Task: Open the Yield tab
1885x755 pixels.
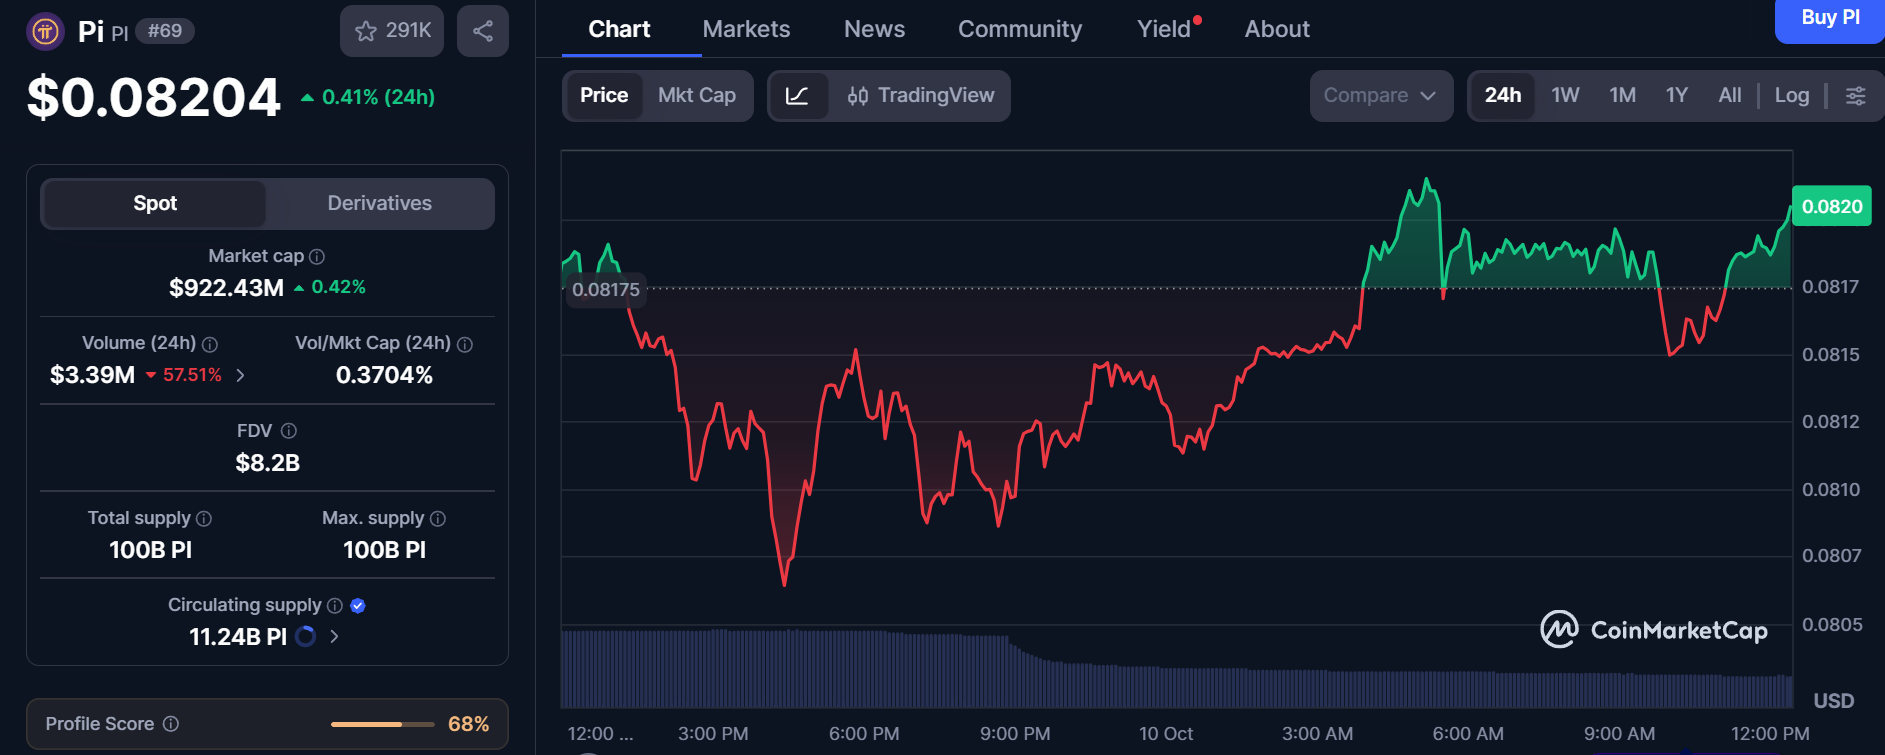Action: tap(1165, 30)
